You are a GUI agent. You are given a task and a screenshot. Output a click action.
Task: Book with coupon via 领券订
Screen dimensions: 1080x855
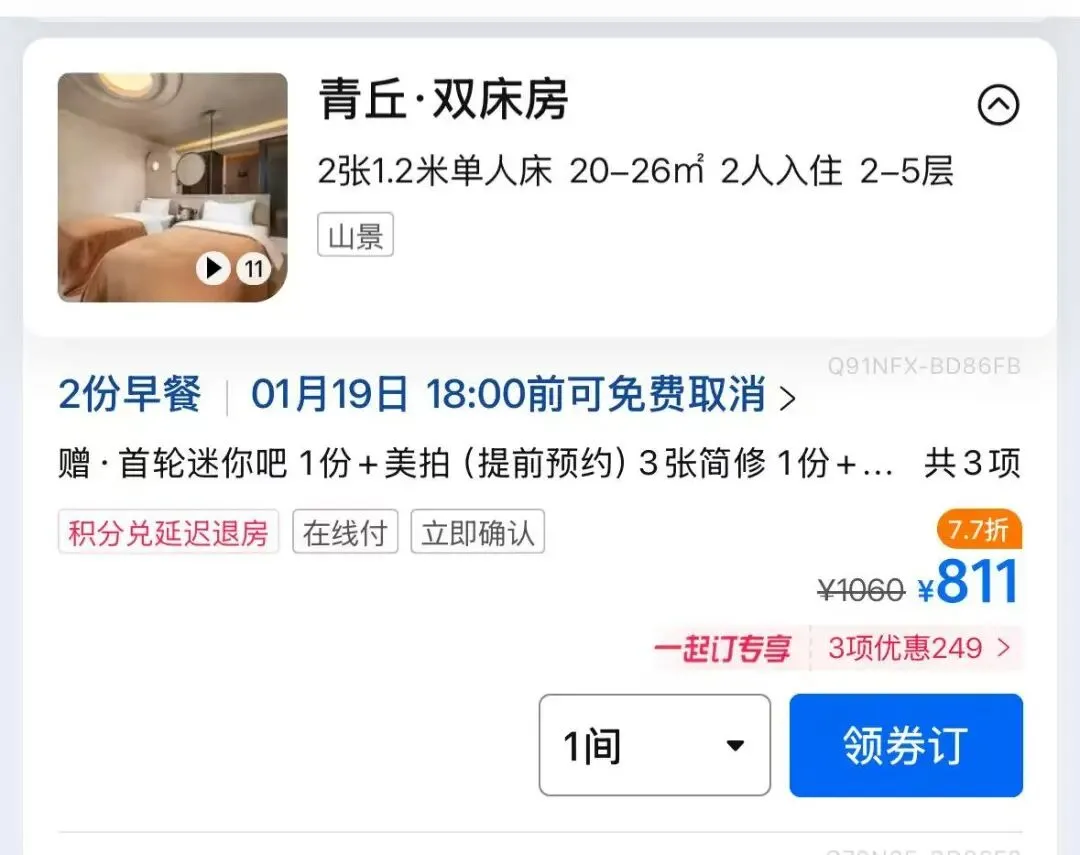[x=906, y=745]
